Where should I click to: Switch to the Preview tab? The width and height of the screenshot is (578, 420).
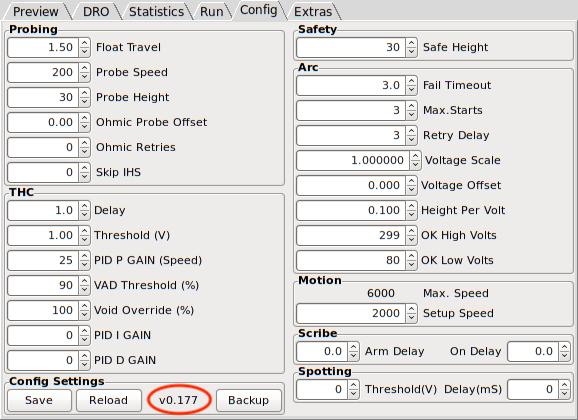35,11
